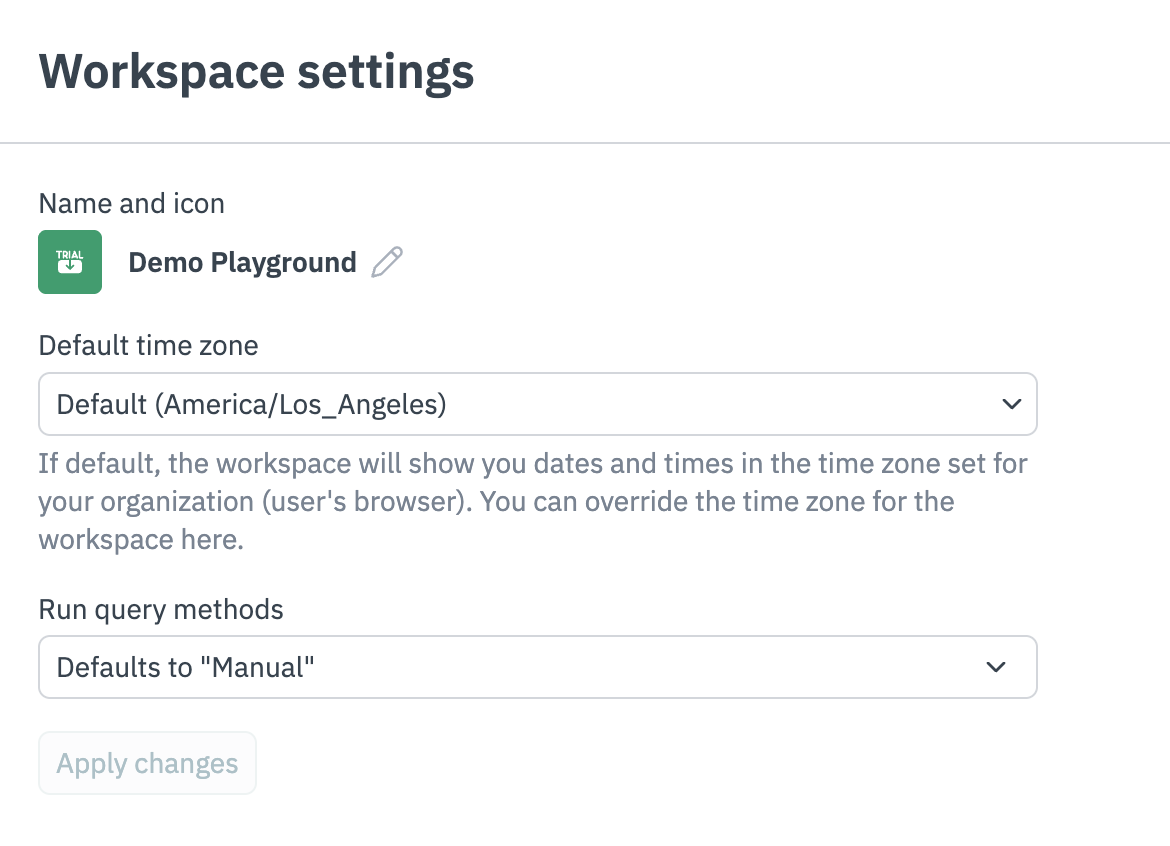1170x846 pixels.
Task: Select the 'Defaults to "Manual"' value text
Action: (x=186, y=667)
